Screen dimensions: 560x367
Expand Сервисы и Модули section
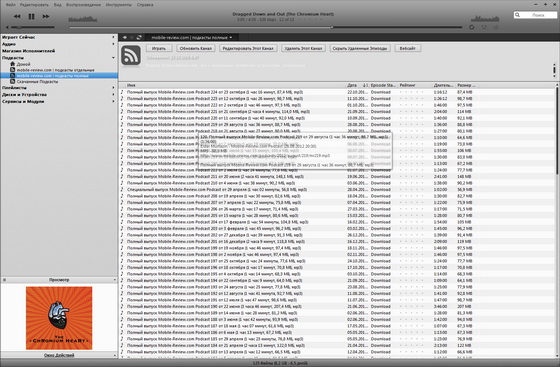114,101
